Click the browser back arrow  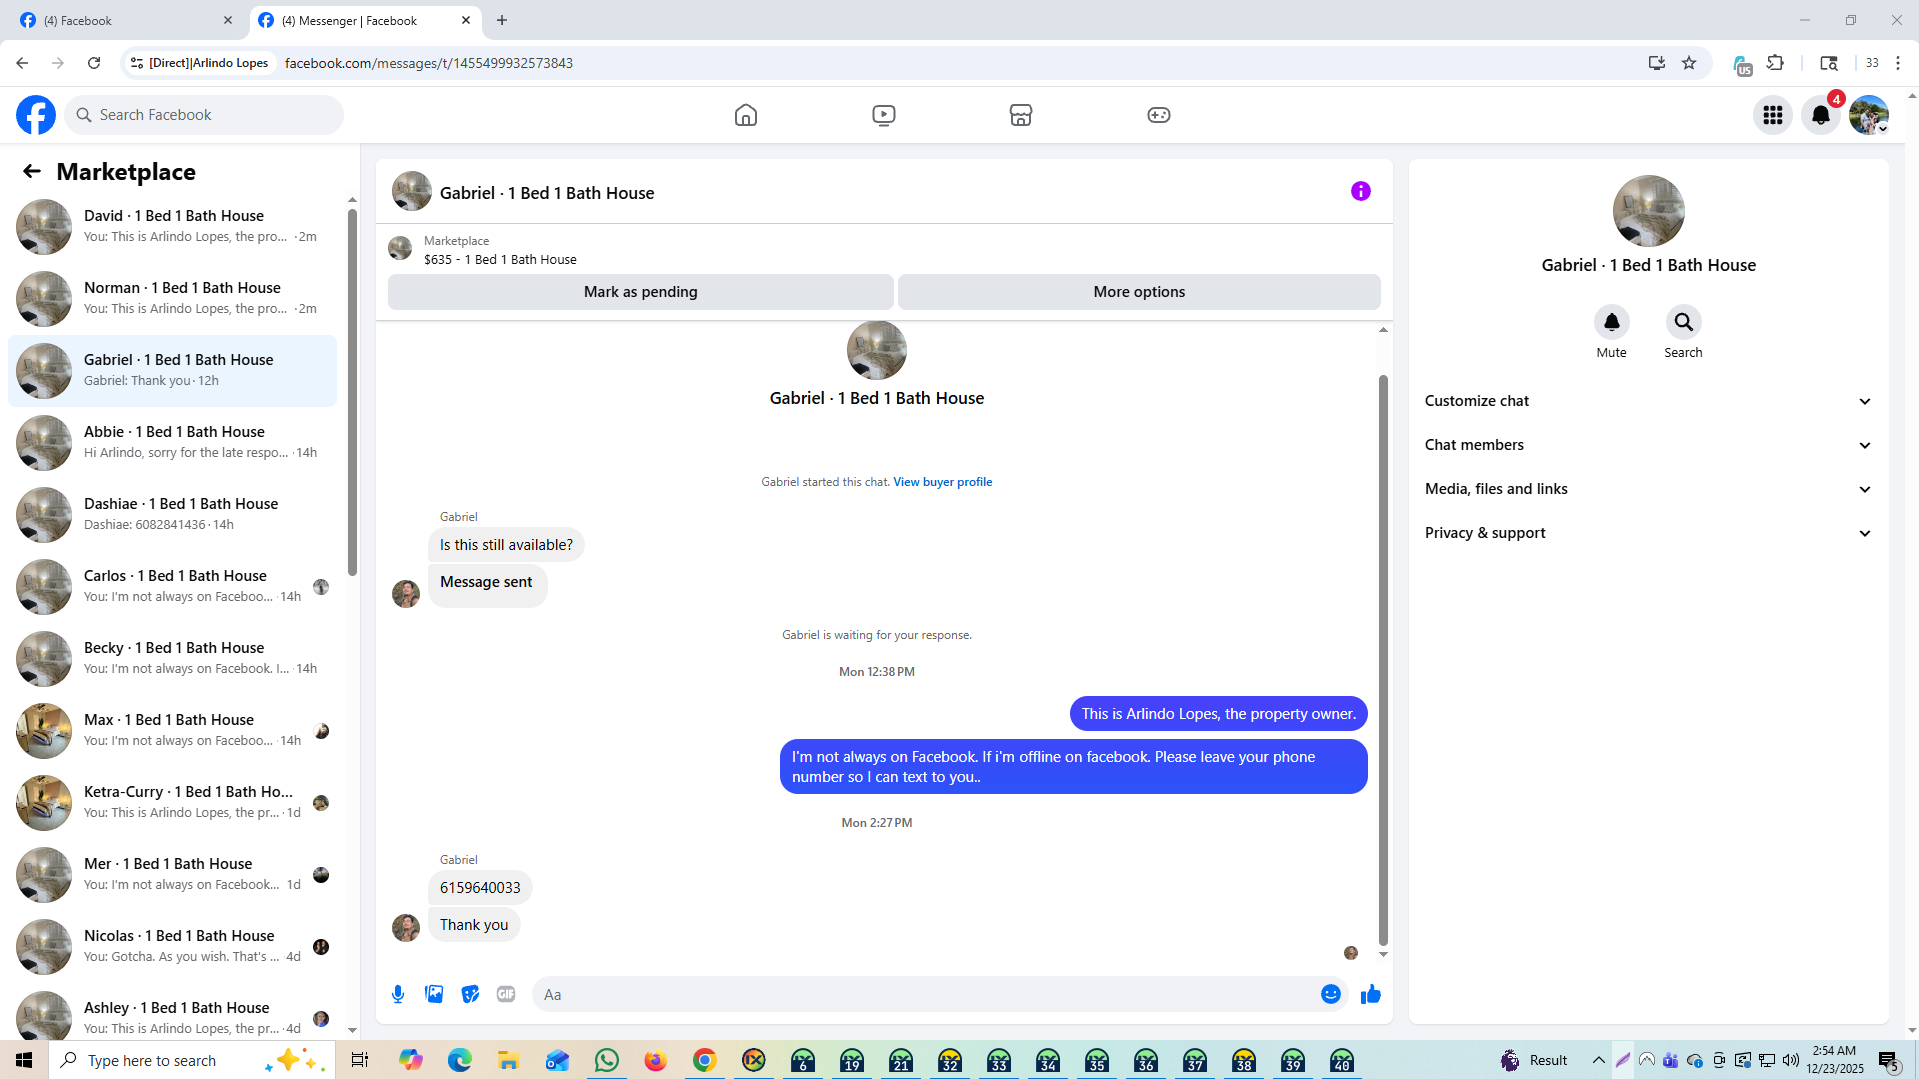(22, 63)
